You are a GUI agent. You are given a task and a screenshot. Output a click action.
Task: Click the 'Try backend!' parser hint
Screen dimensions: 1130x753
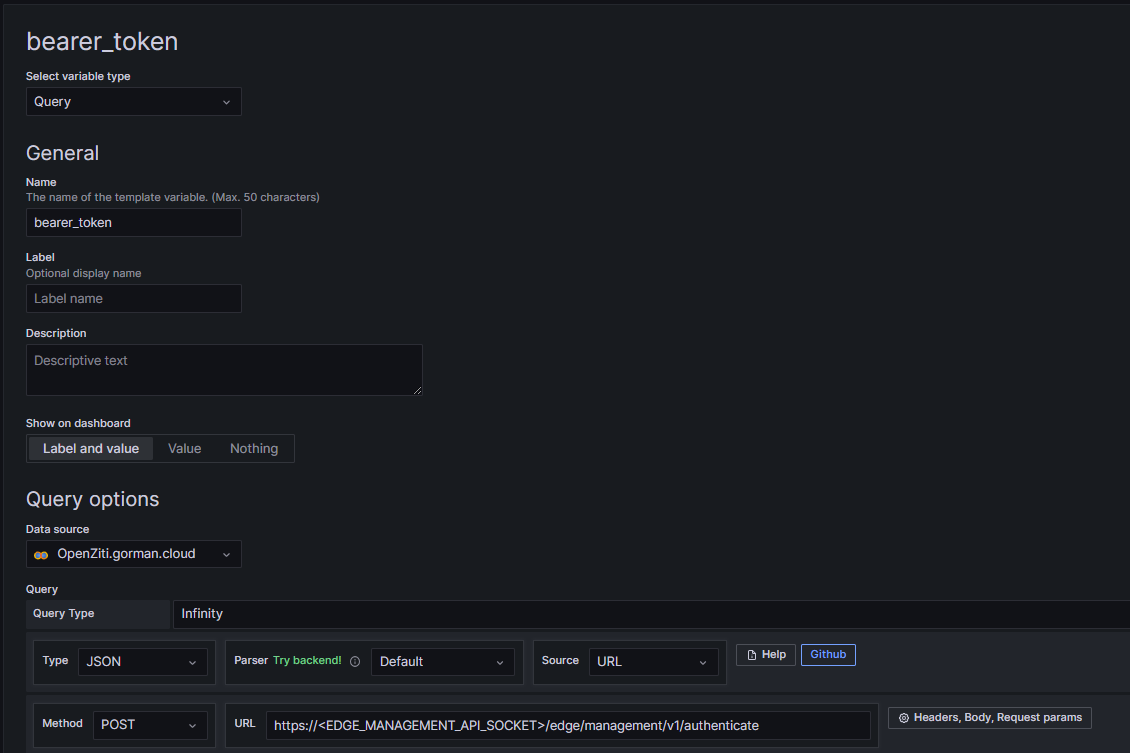307,661
